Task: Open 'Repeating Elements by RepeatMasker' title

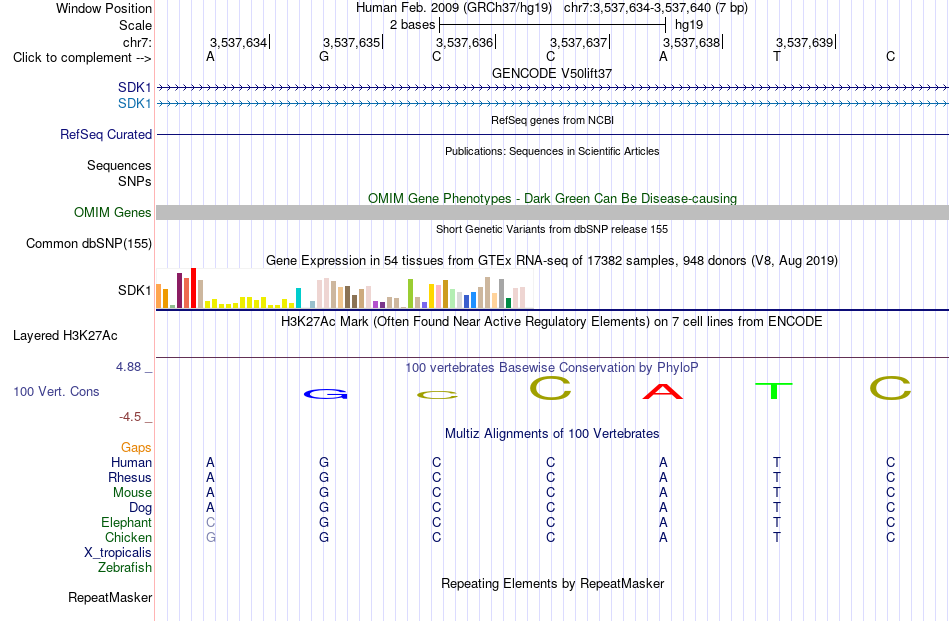Action: pyautogui.click(x=553, y=583)
